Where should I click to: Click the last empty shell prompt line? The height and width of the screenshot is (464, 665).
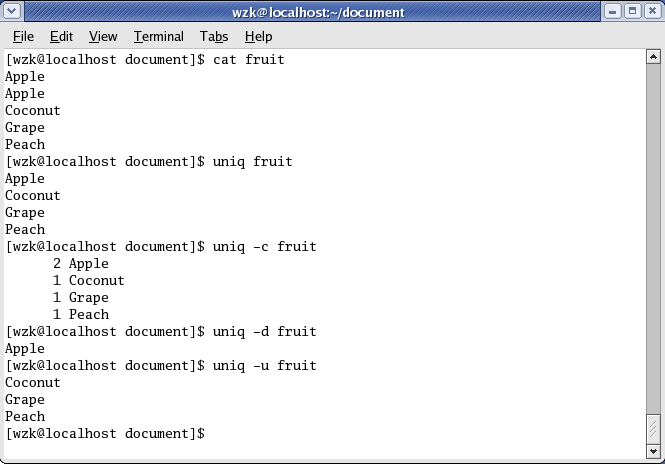point(105,433)
